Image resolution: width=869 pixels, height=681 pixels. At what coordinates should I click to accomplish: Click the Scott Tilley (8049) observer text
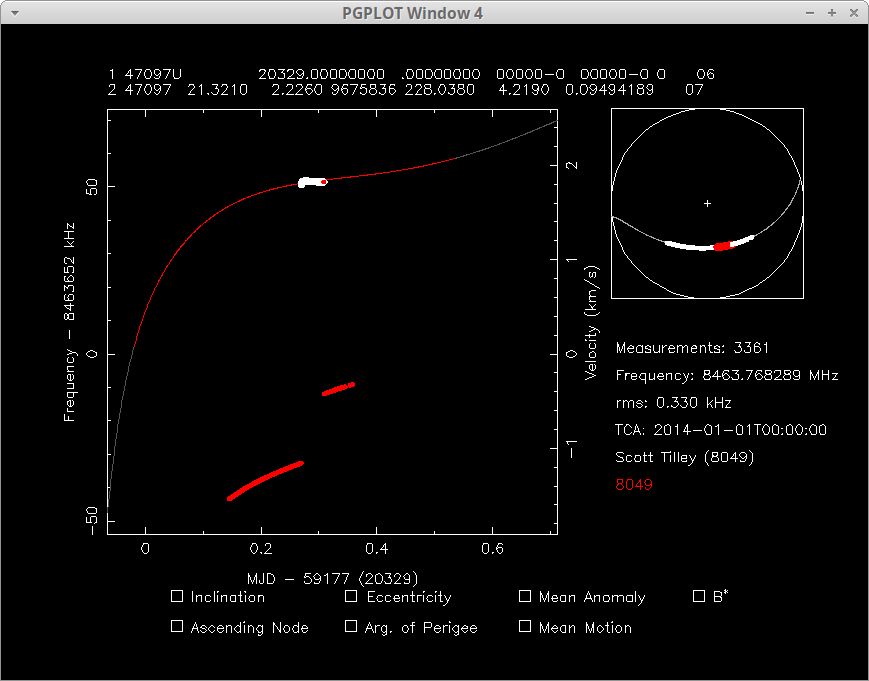click(684, 457)
